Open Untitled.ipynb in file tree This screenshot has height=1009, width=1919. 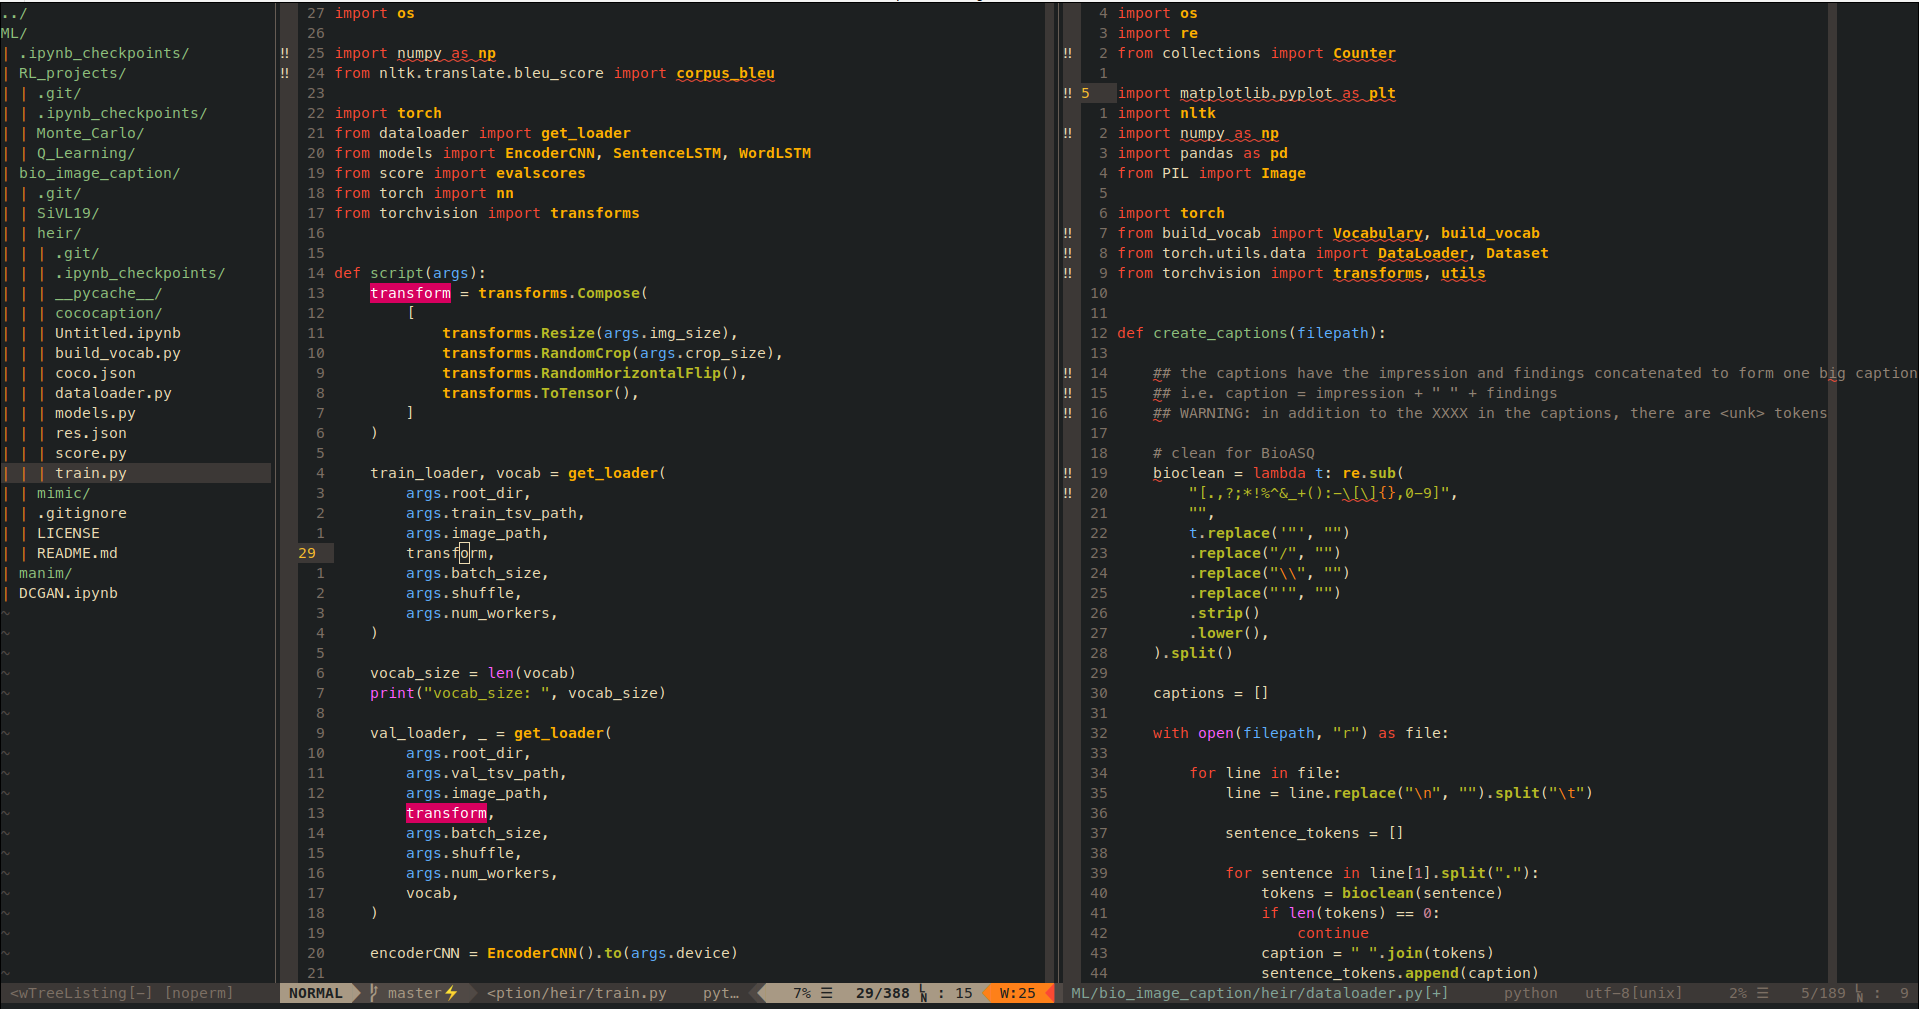coord(118,333)
